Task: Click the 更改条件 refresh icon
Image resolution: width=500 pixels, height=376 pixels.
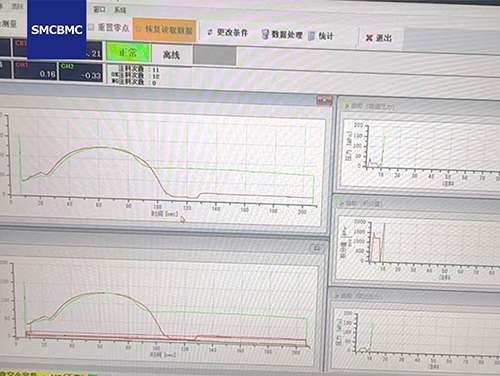Action: 210,32
